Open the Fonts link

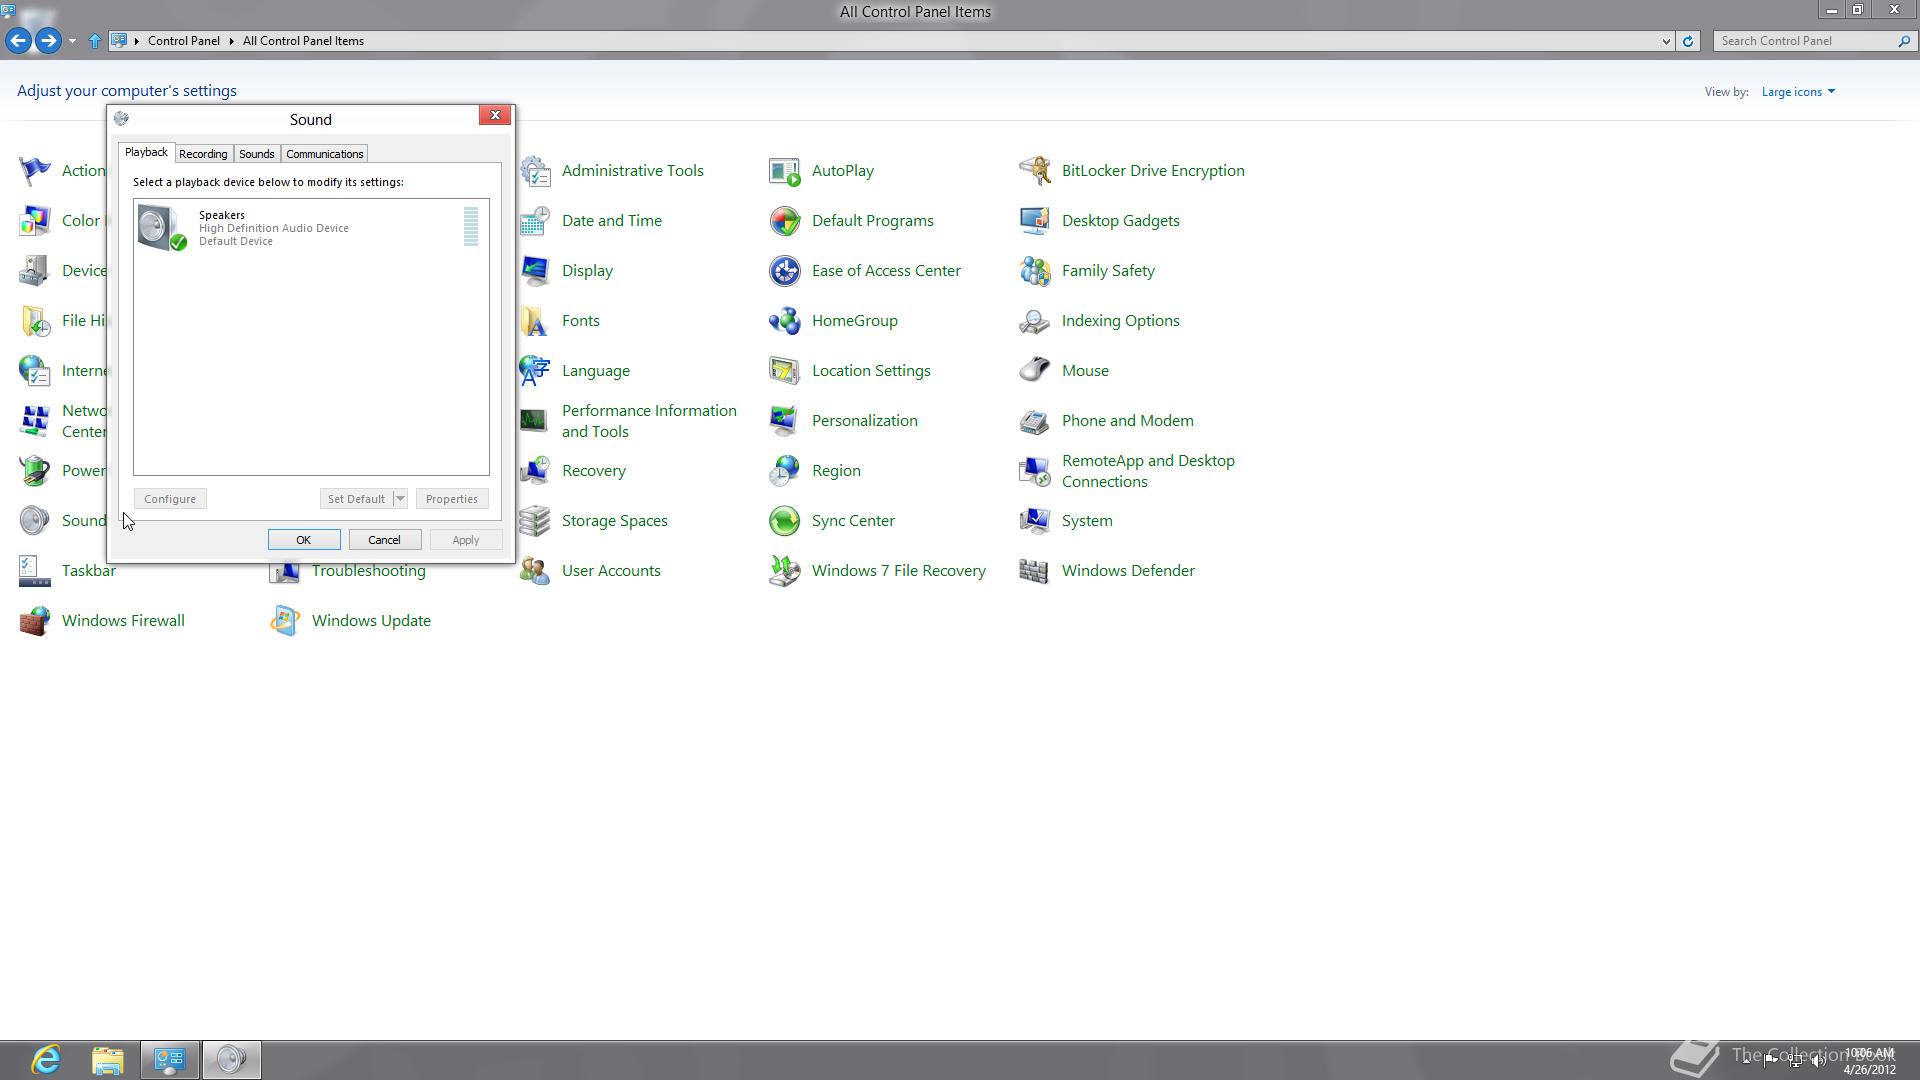[581, 321]
